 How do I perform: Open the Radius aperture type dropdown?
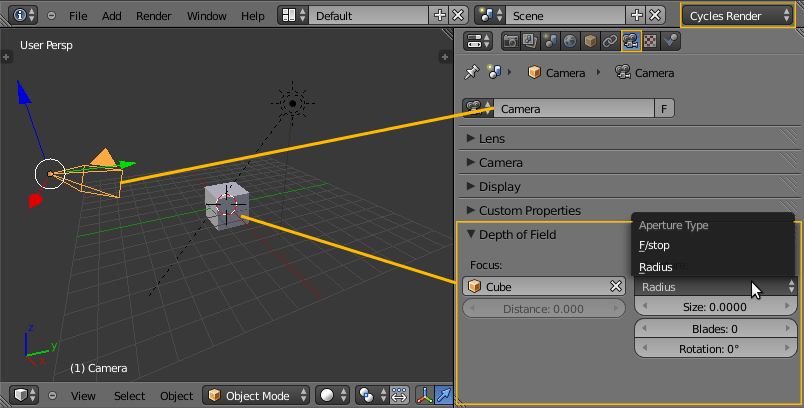(716, 287)
